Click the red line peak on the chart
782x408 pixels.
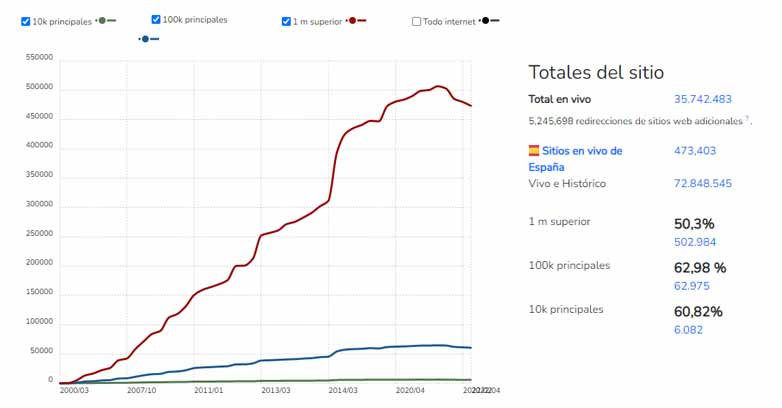coord(438,86)
